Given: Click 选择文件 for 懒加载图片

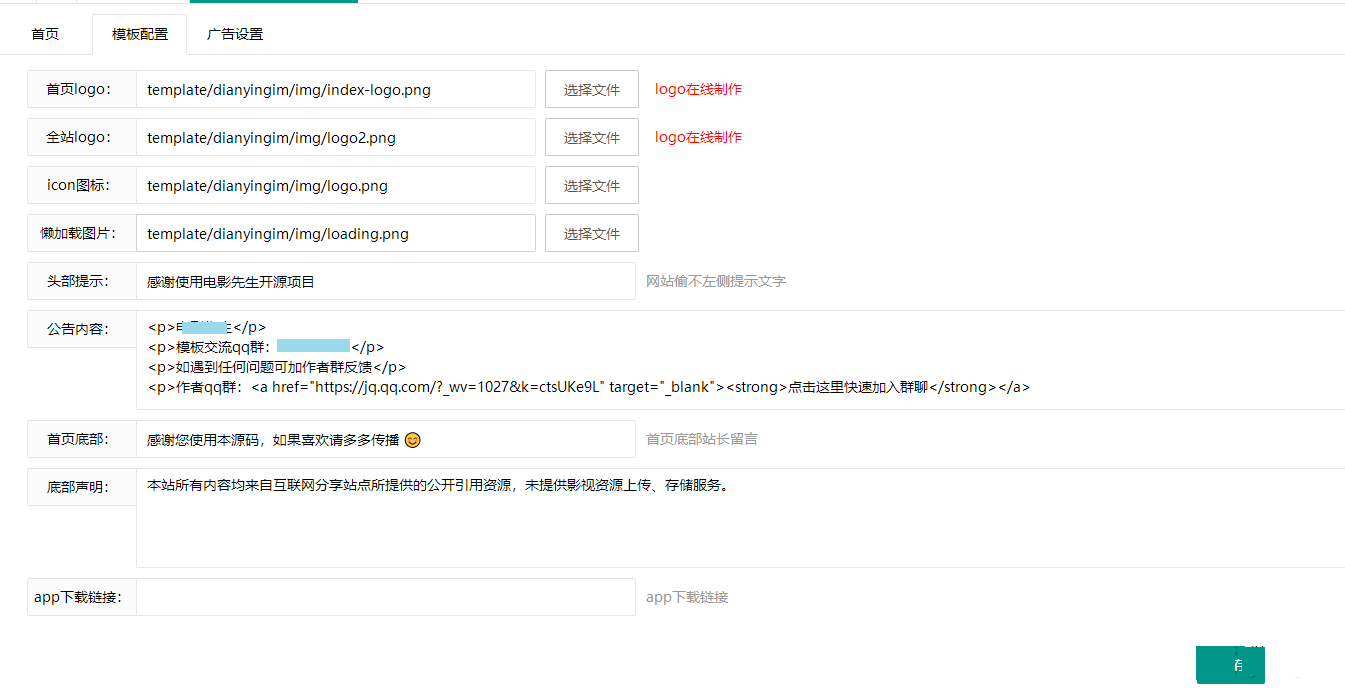Looking at the screenshot, I should [591, 233].
